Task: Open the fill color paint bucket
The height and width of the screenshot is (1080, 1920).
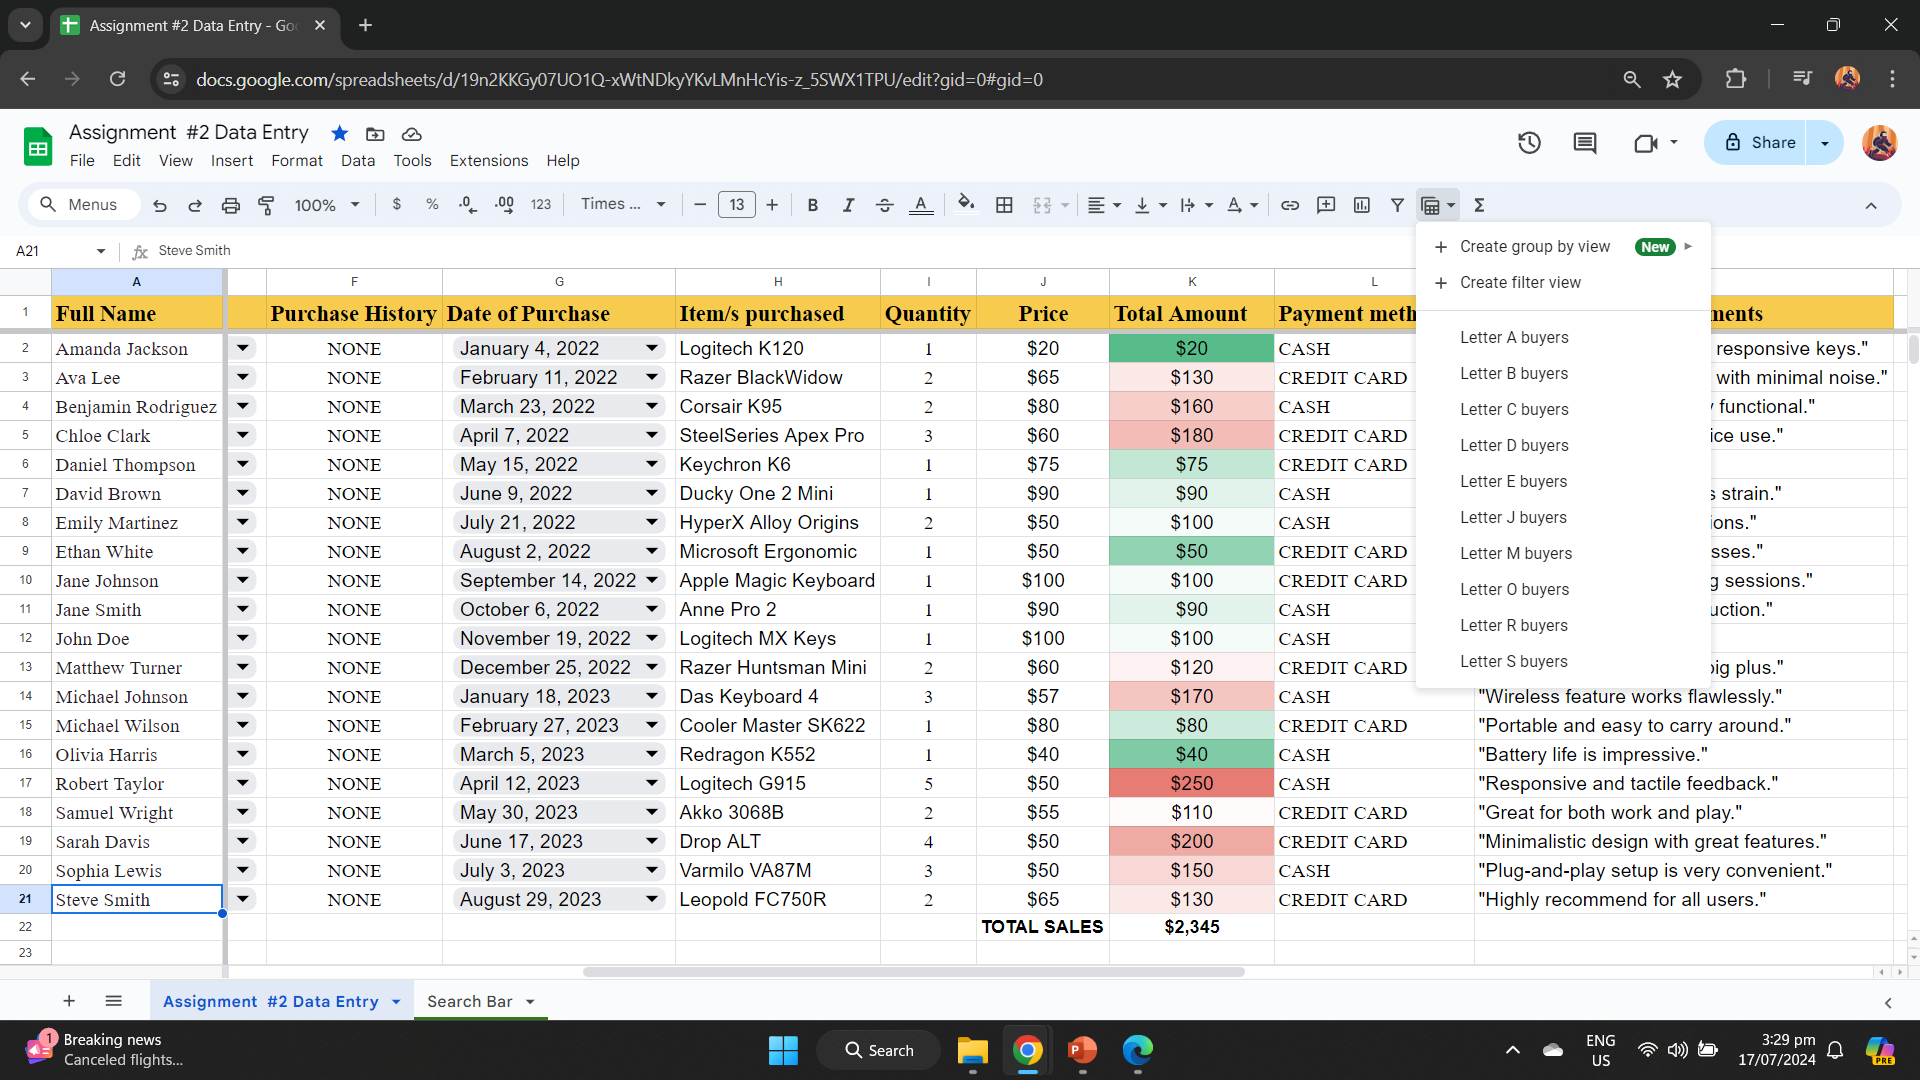Action: point(965,205)
